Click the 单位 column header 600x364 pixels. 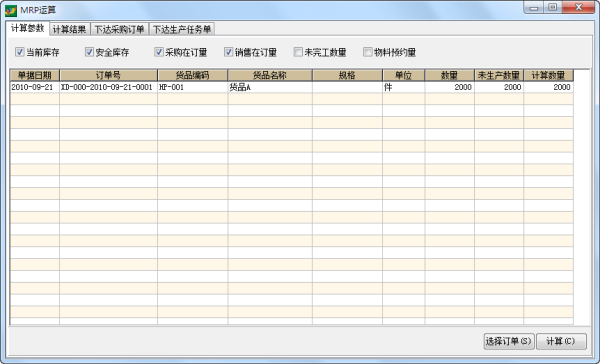pos(403,75)
